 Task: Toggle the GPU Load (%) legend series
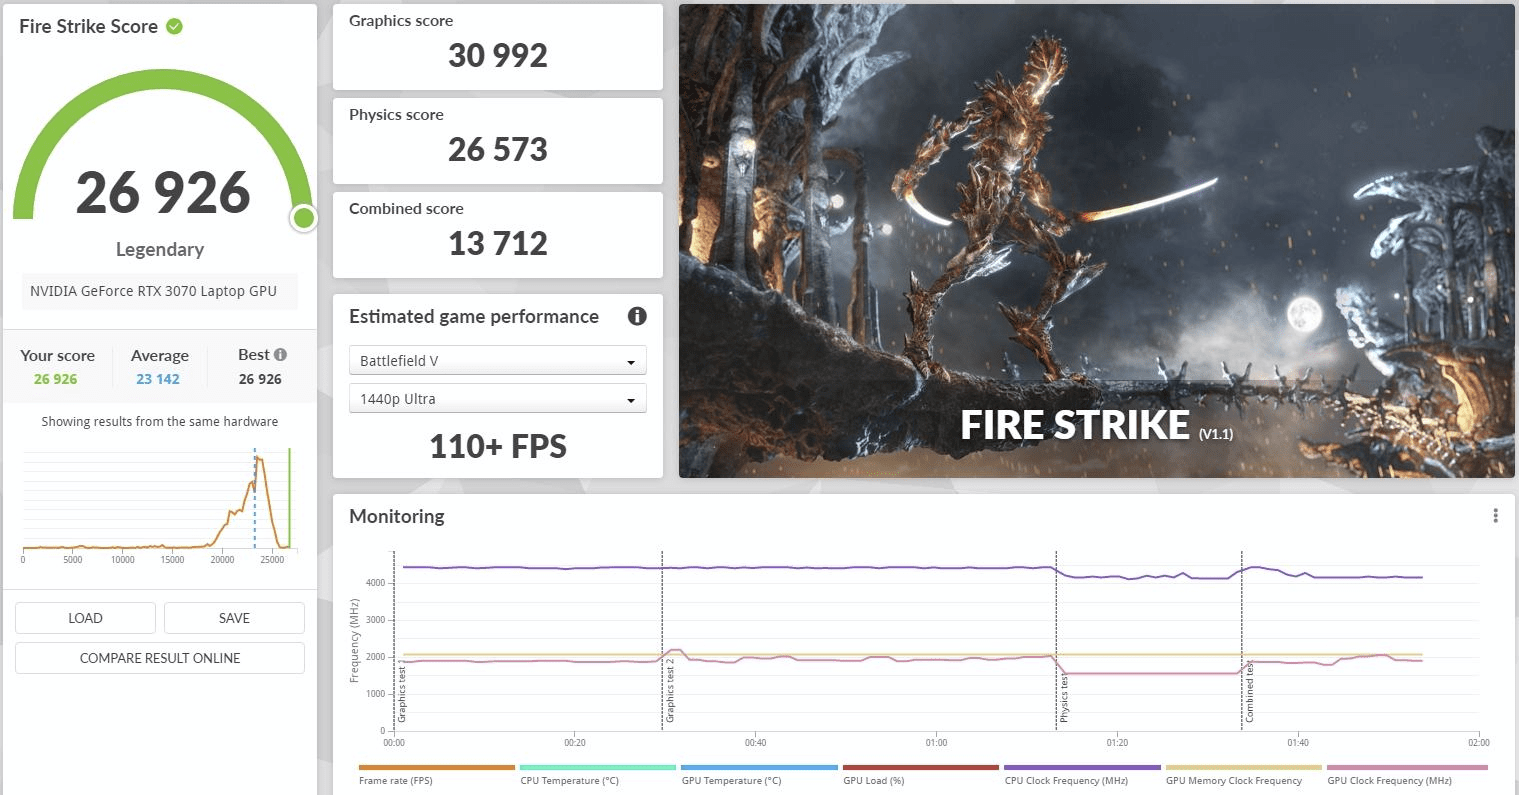(x=920, y=775)
